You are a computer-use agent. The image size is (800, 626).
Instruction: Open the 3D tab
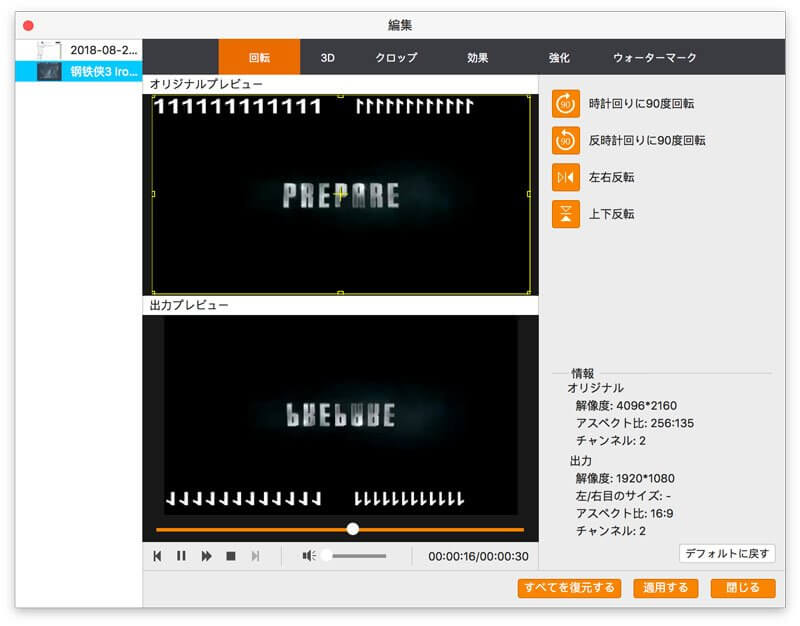(x=328, y=58)
